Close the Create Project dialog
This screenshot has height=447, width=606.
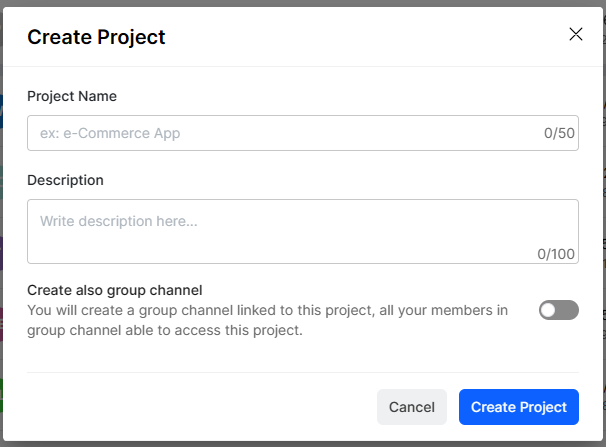pyautogui.click(x=575, y=34)
